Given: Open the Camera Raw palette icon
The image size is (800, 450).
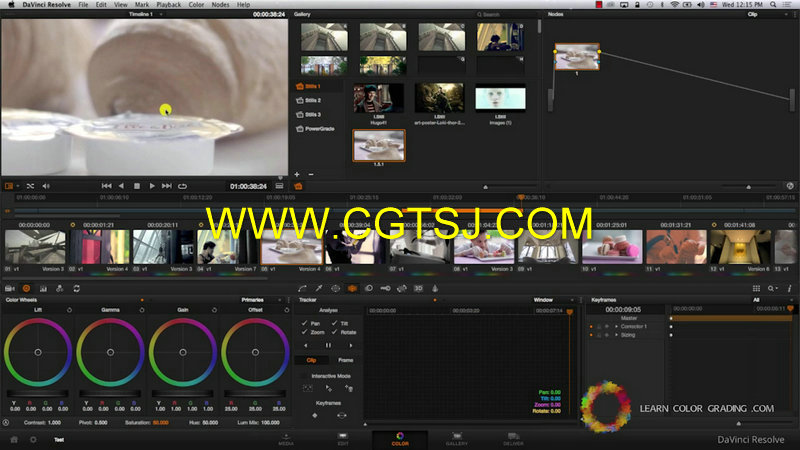Looking at the screenshot, I should 10,288.
